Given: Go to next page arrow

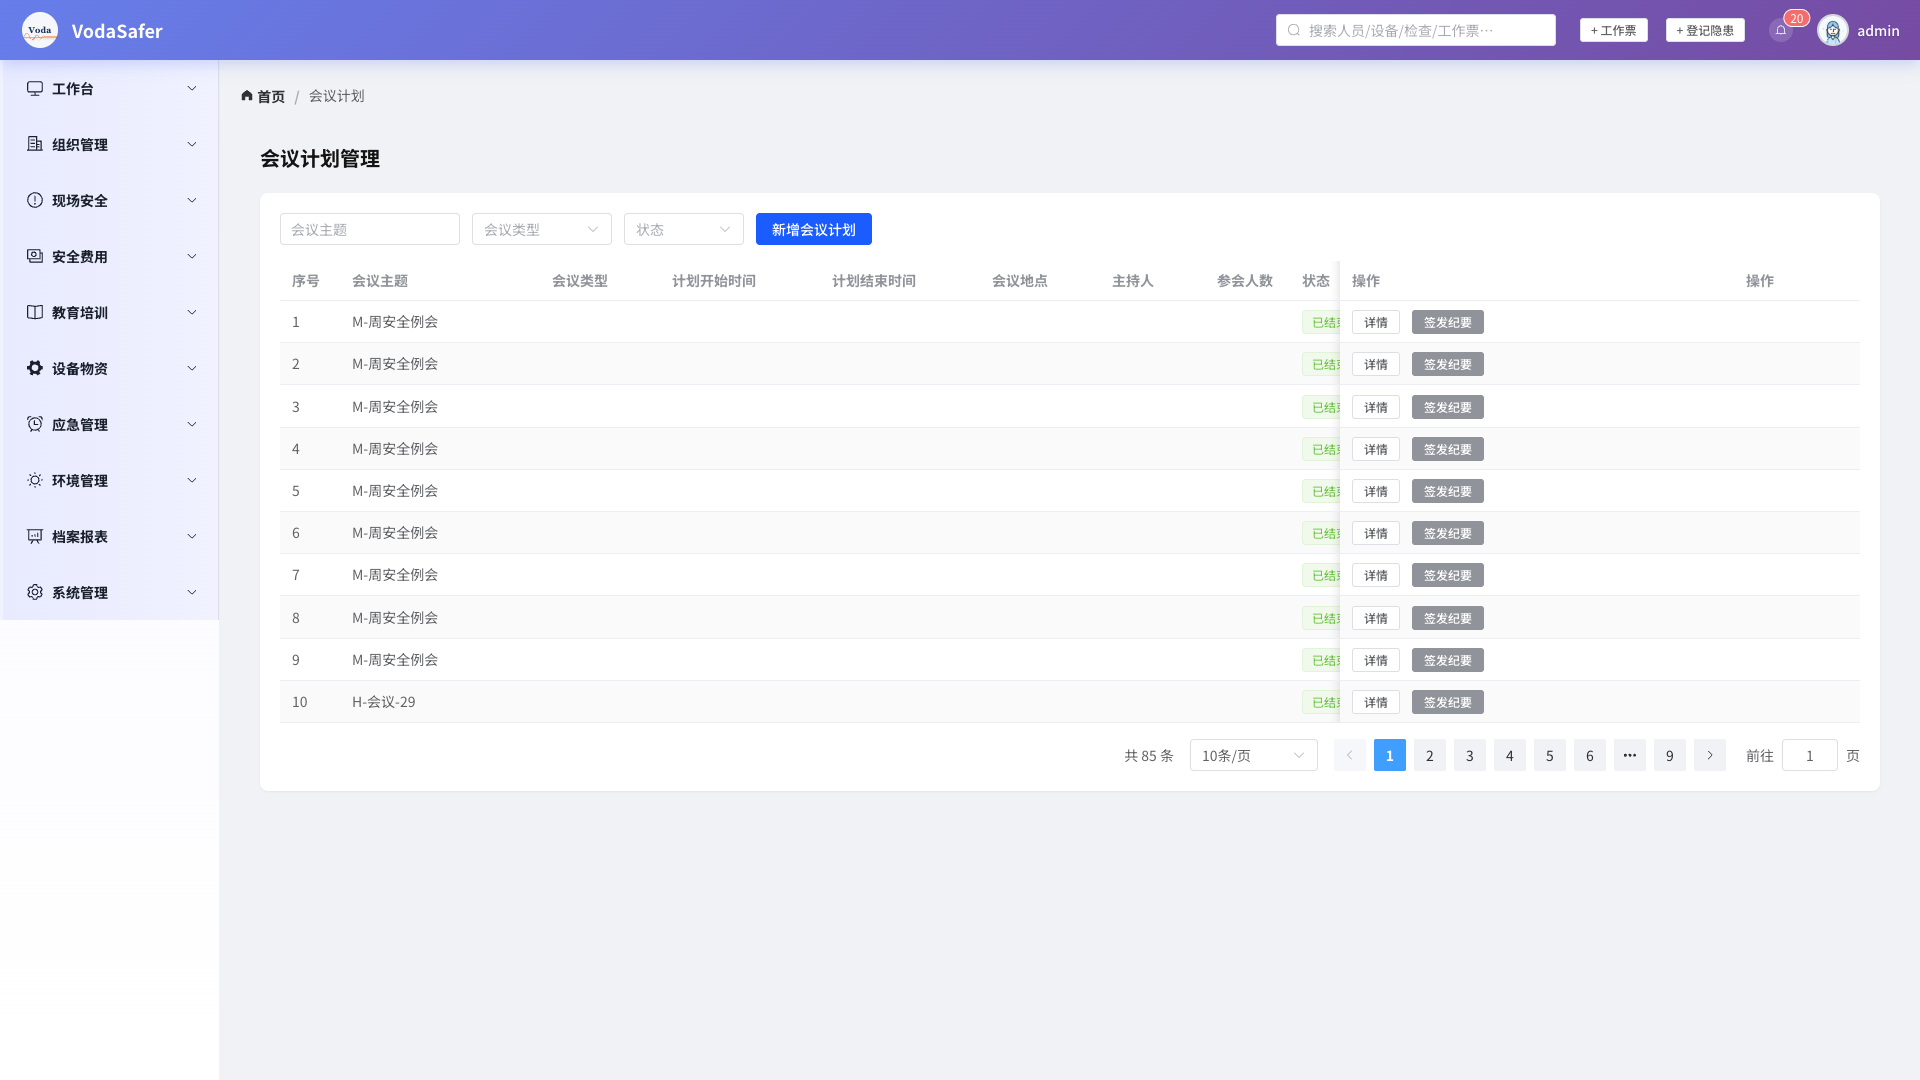Looking at the screenshot, I should (1710, 755).
